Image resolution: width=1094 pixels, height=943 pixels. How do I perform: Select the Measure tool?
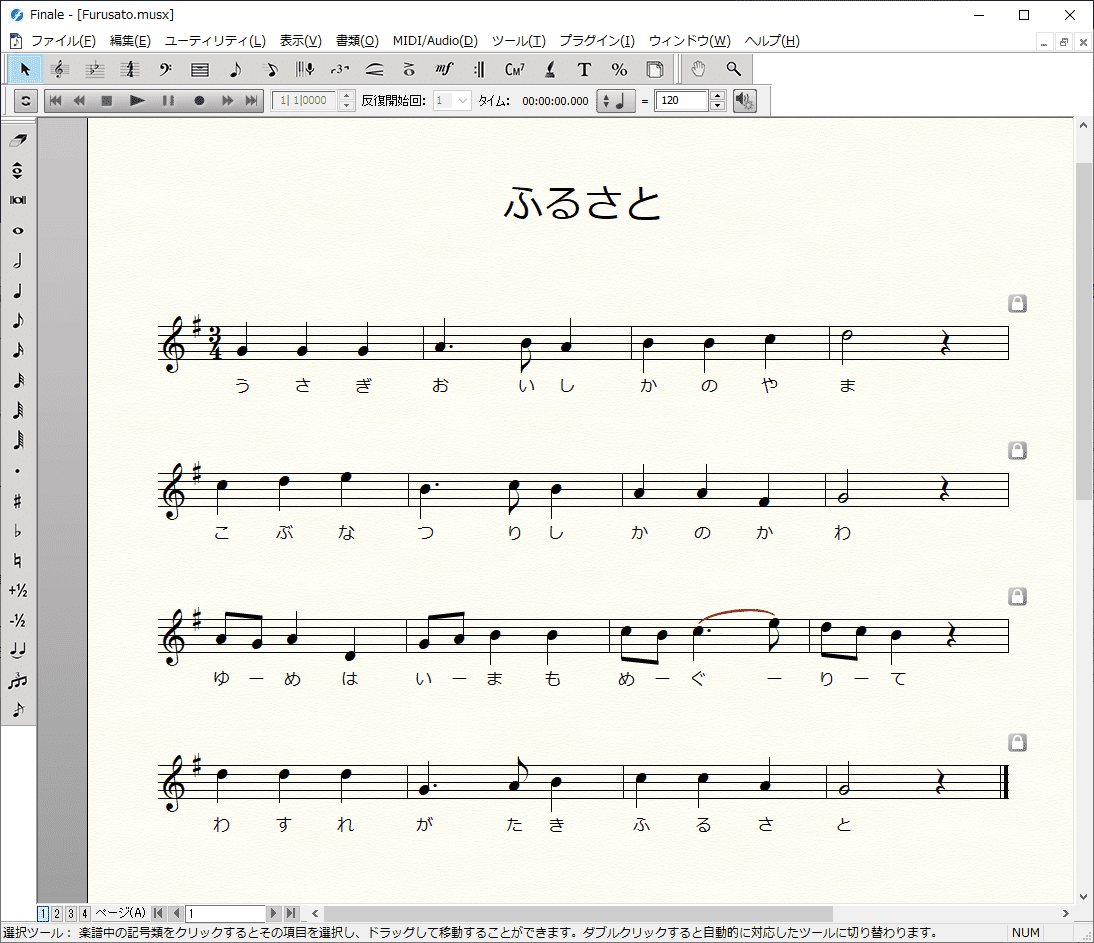click(200, 69)
